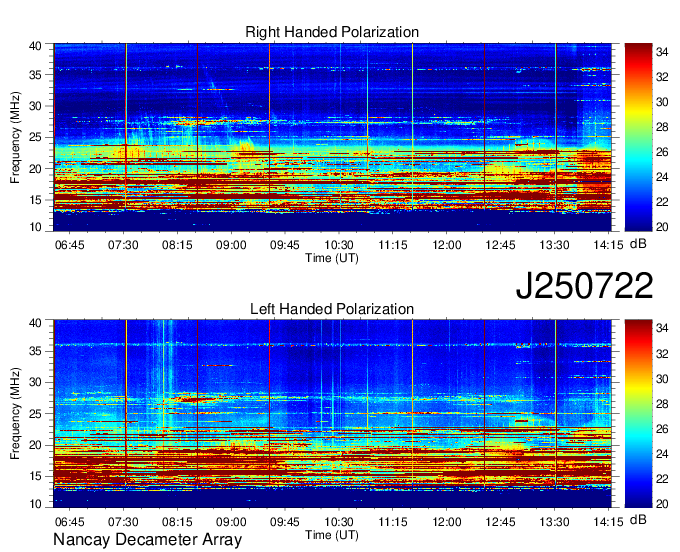Image resolution: width=680 pixels, height=552 pixels.
Task: Click "Frequency (MHz)" beside the Left Handed plot
Action: point(15,414)
